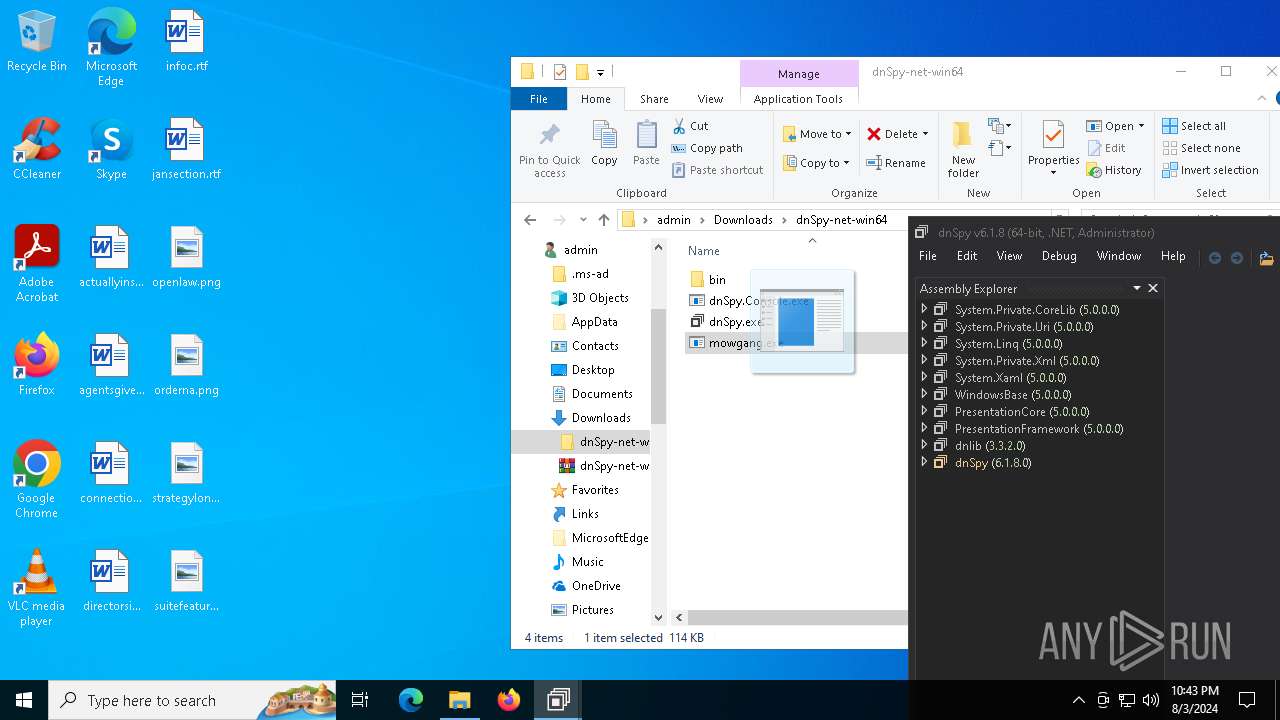Select CCleaner desktop icon
Viewport: 1280px width, 720px height.
click(x=37, y=150)
